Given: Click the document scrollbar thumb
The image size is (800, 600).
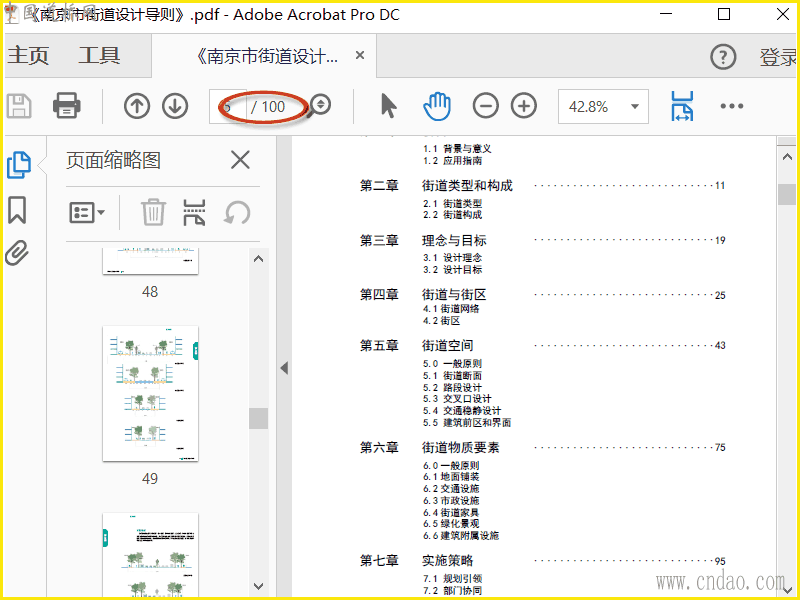Looking at the screenshot, I should (x=787, y=194).
